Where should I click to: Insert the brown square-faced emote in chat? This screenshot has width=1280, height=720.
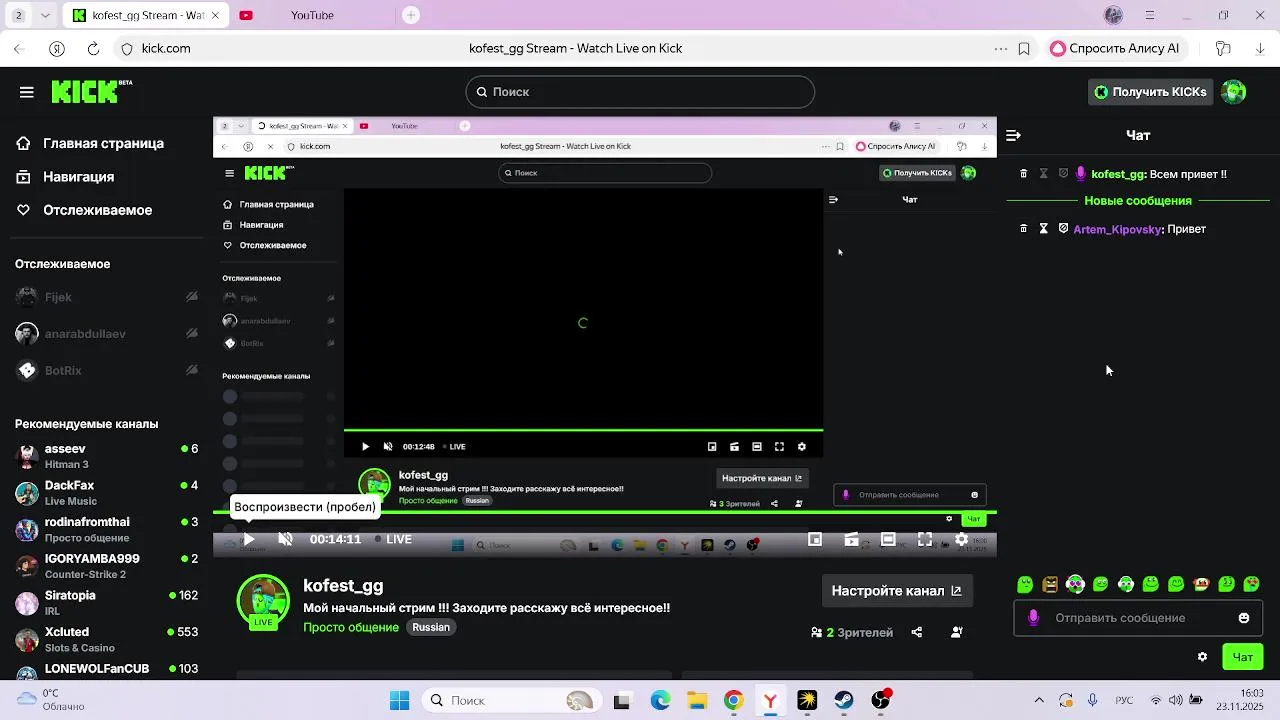tap(1050, 584)
